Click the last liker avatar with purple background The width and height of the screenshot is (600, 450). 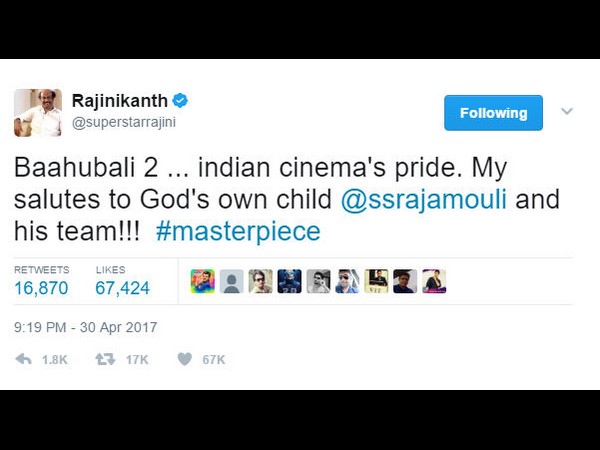434,281
